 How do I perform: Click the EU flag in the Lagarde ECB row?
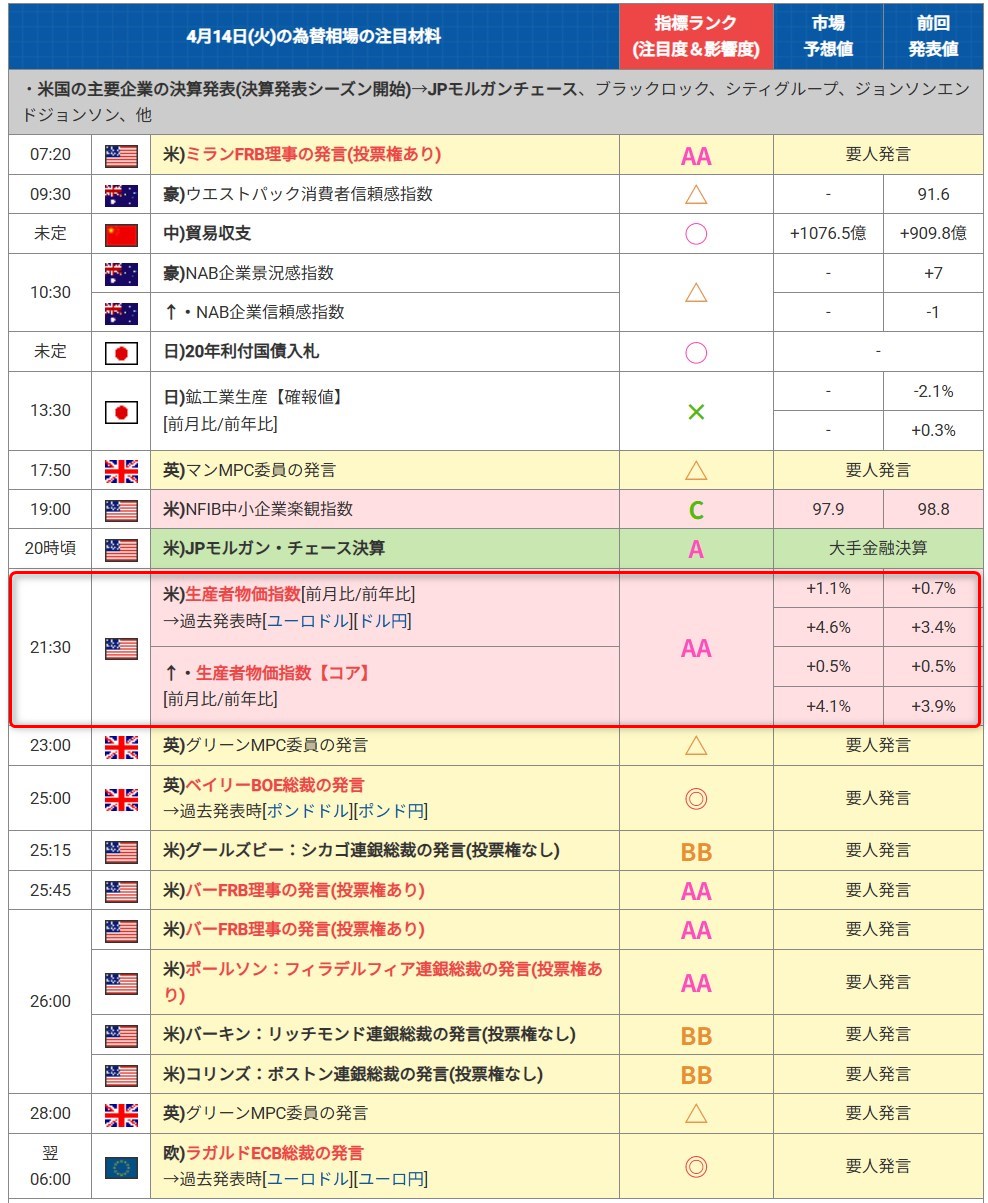(121, 1166)
